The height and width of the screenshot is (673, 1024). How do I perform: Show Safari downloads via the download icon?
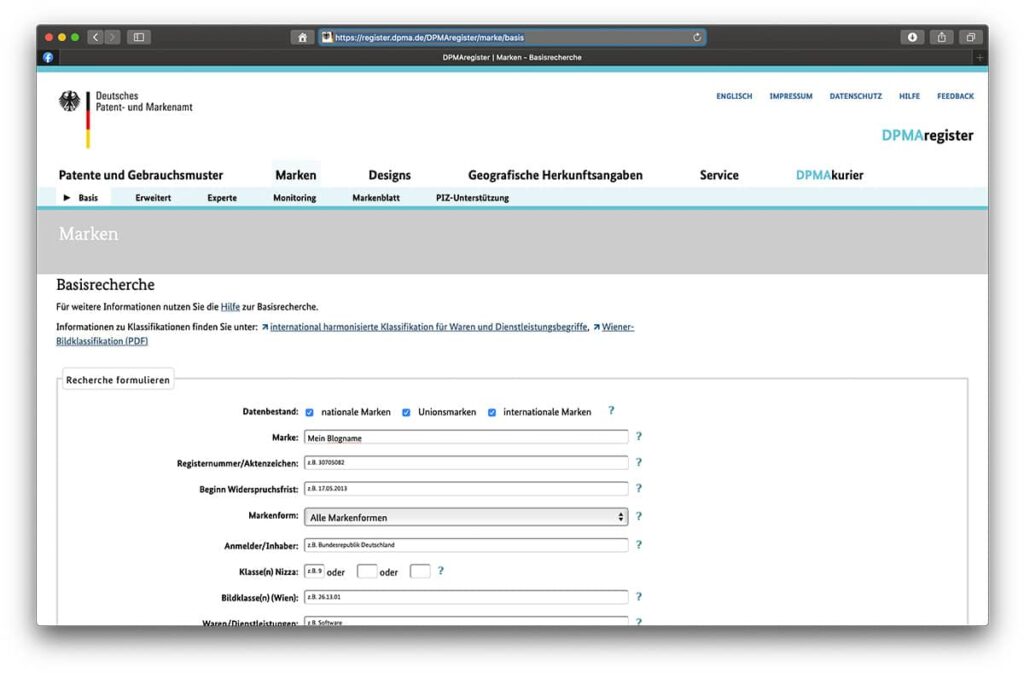[x=912, y=37]
